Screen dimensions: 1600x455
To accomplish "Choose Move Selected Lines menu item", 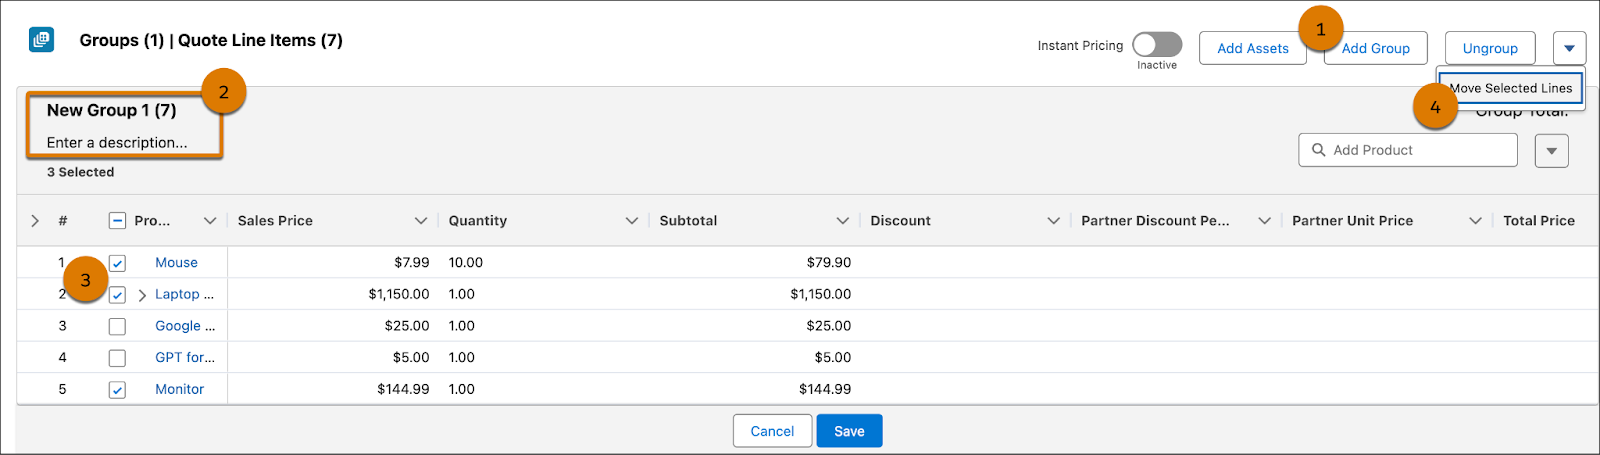I will click(x=1511, y=88).
